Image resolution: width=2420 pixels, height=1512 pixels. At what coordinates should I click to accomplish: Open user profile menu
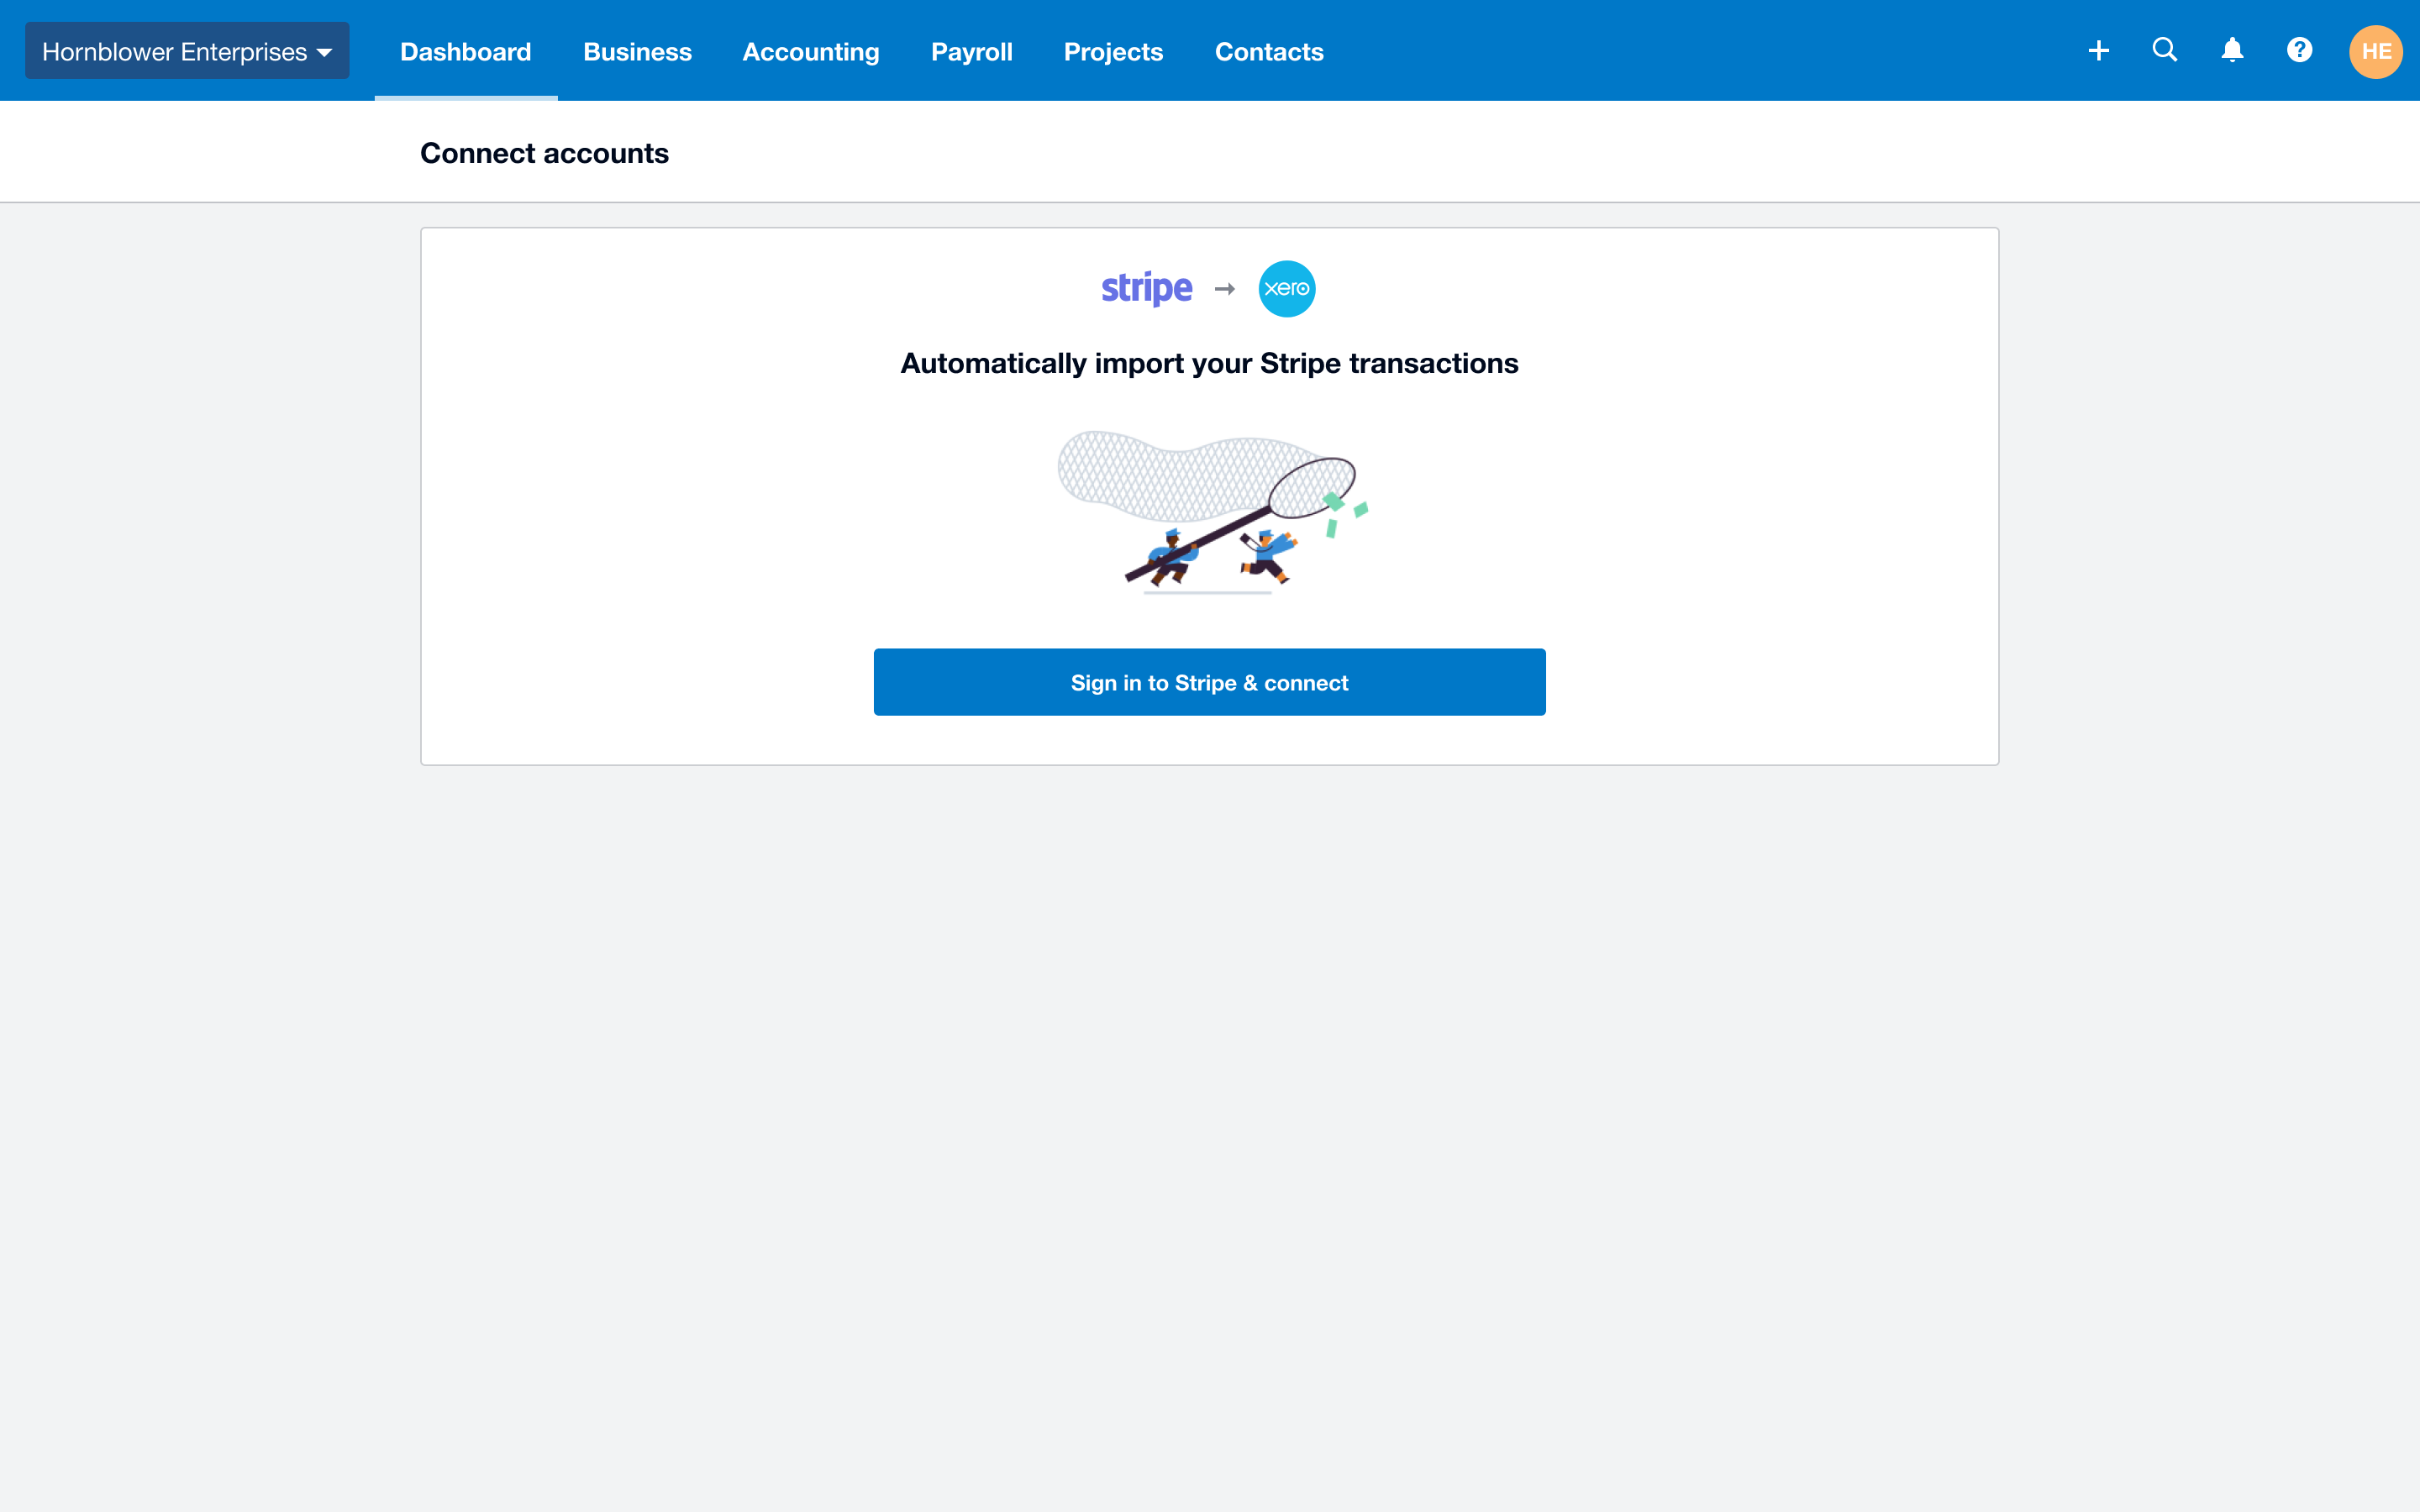(2375, 50)
